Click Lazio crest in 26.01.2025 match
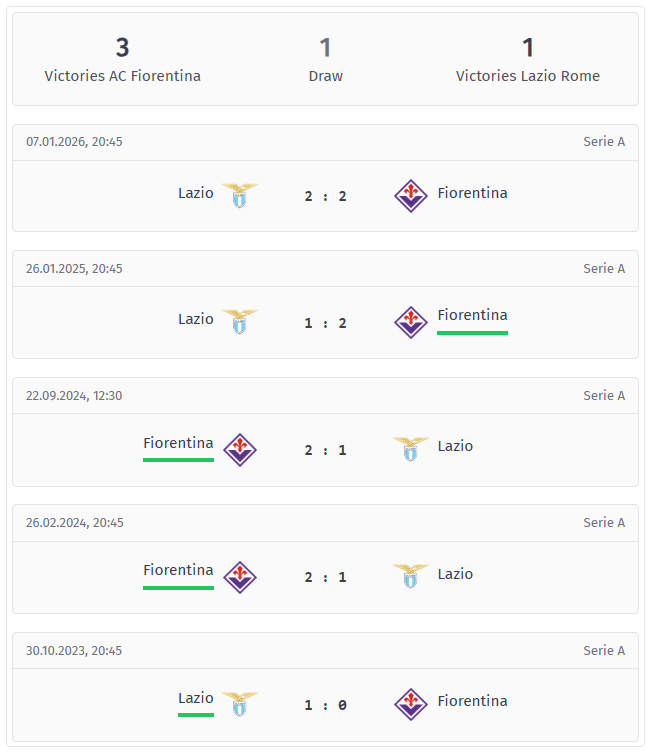The height and width of the screenshot is (754, 649). click(x=239, y=321)
